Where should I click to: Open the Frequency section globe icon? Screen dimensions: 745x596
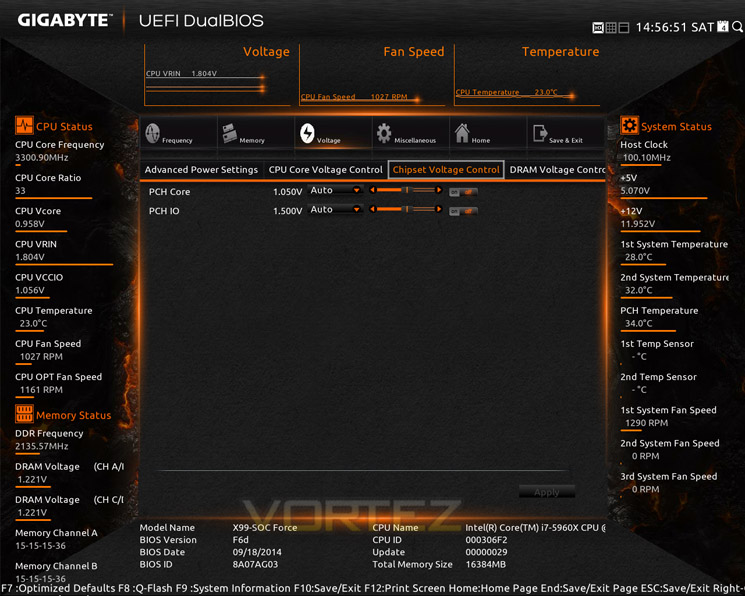click(153, 133)
